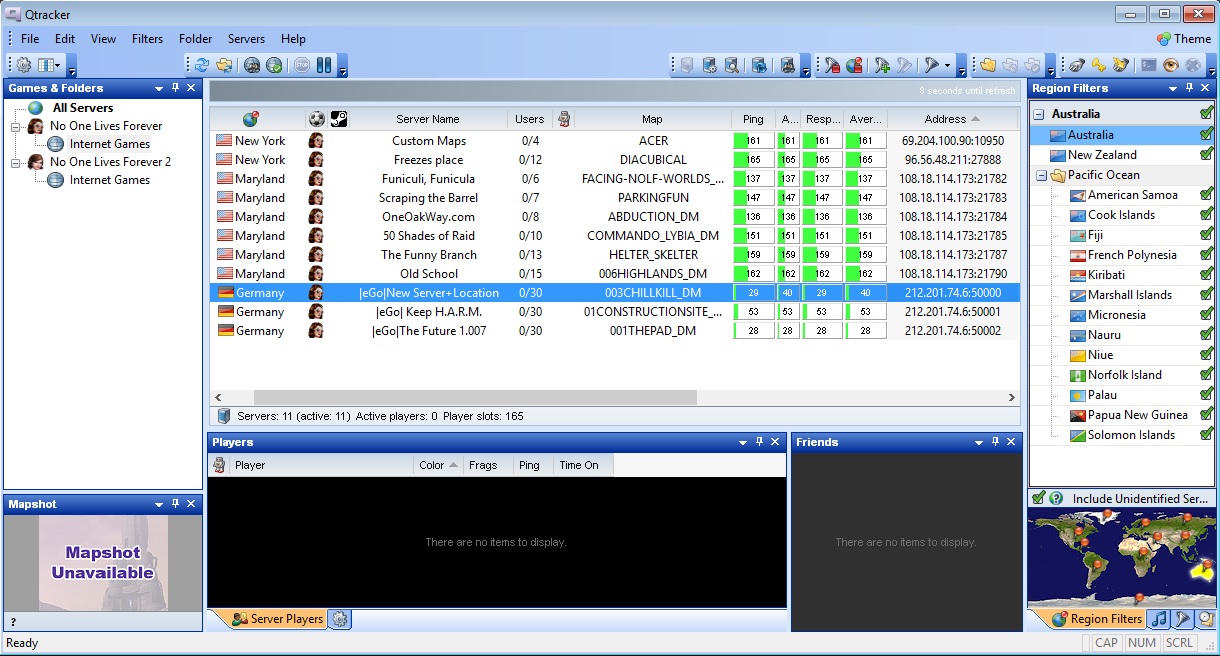Toggle the Cook Islands region checkbox
The height and width of the screenshot is (656, 1220).
coord(1207,214)
